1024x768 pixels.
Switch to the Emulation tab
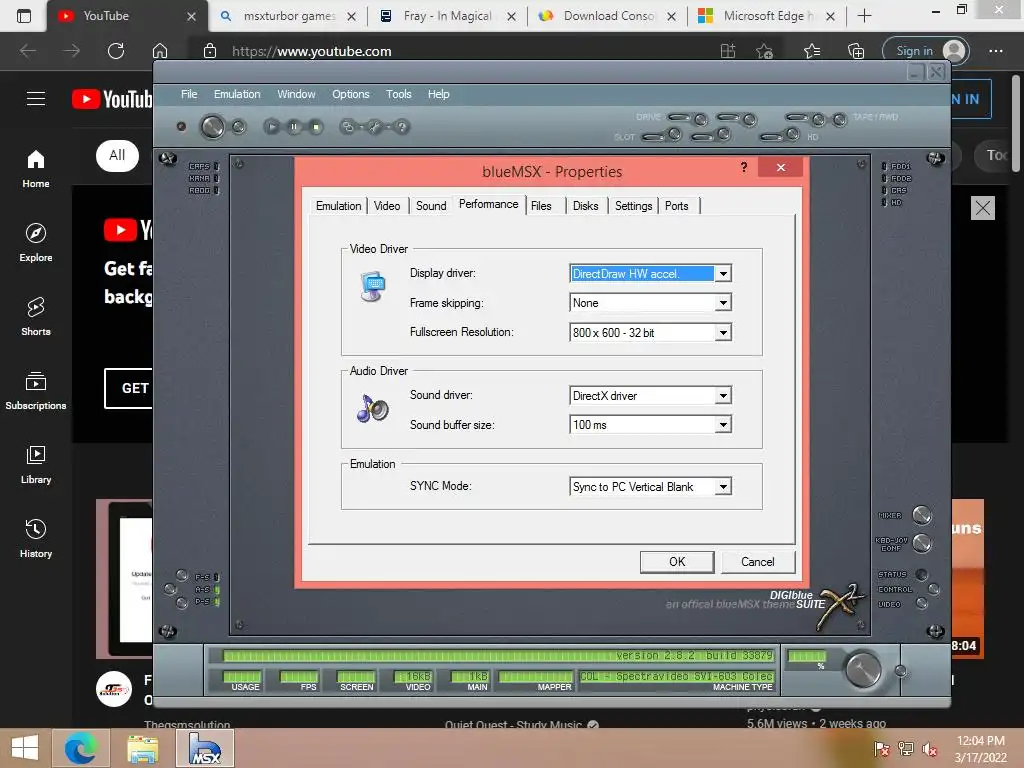tap(338, 206)
